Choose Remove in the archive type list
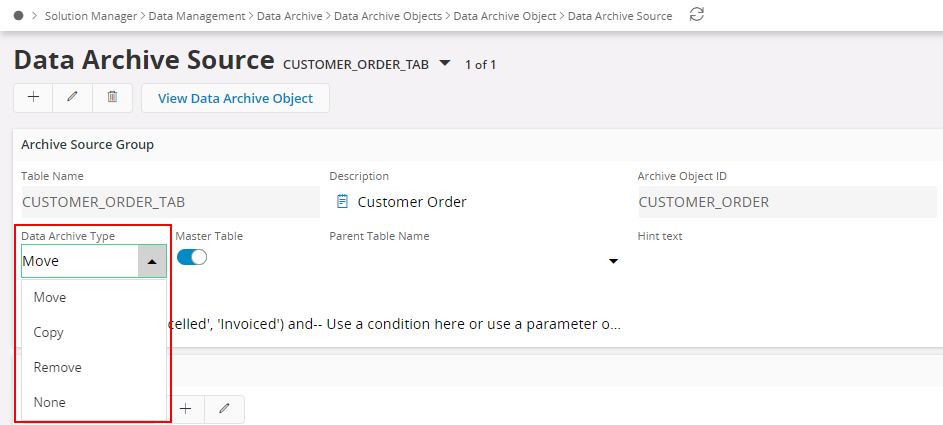This screenshot has width=943, height=425. coord(57,367)
